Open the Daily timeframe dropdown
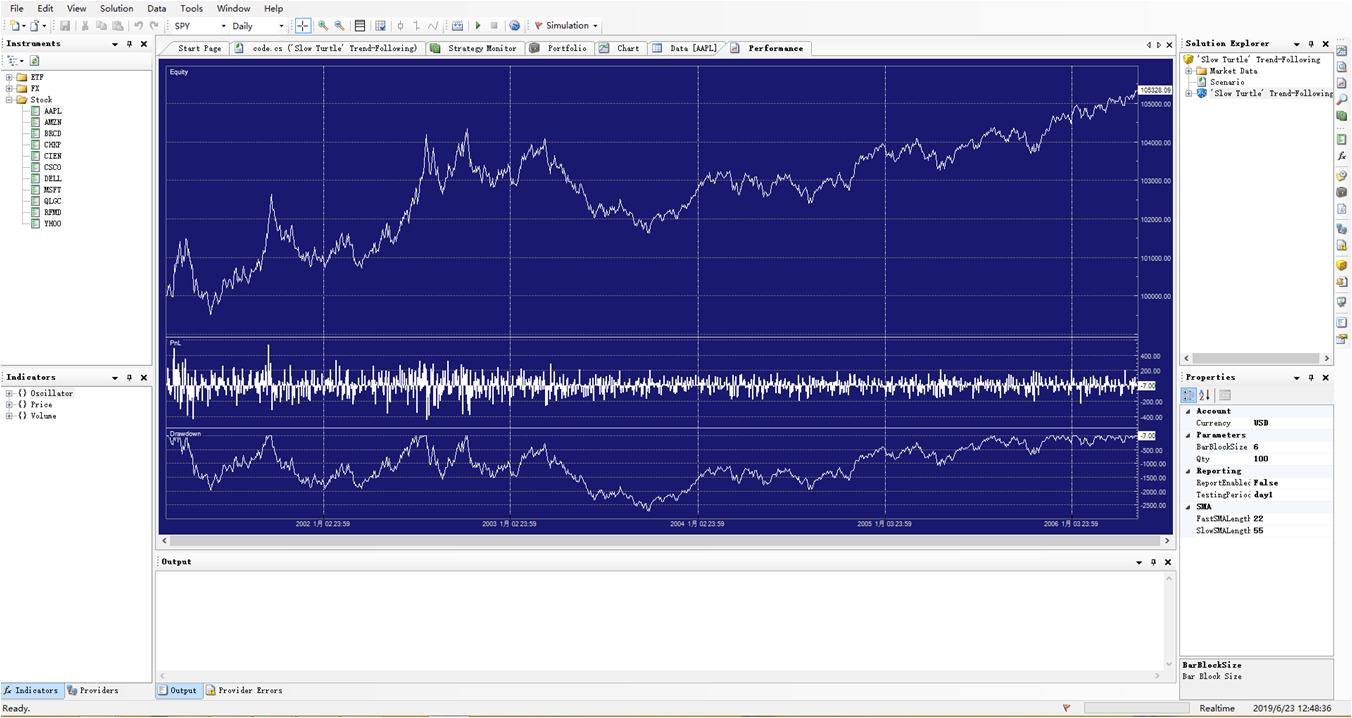Image resolution: width=1352 pixels, height=718 pixels. 282,26
